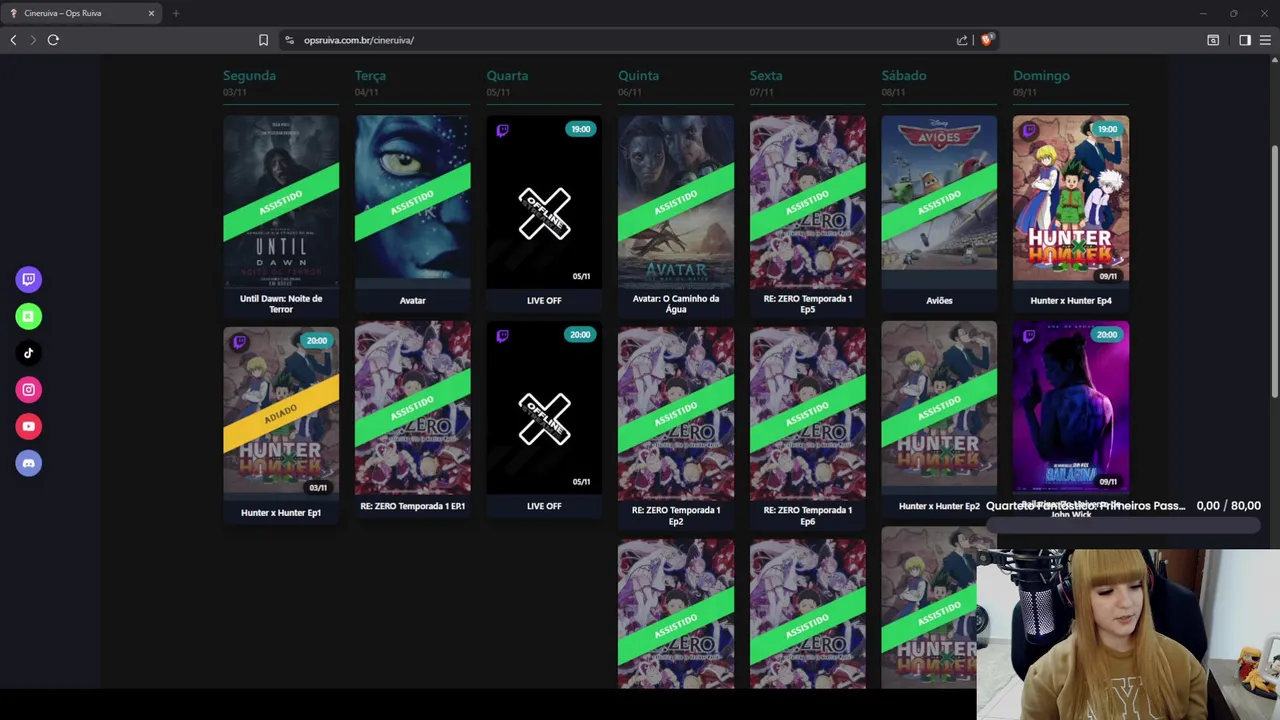Open Avatar: O Caminho da Água poster

point(676,202)
